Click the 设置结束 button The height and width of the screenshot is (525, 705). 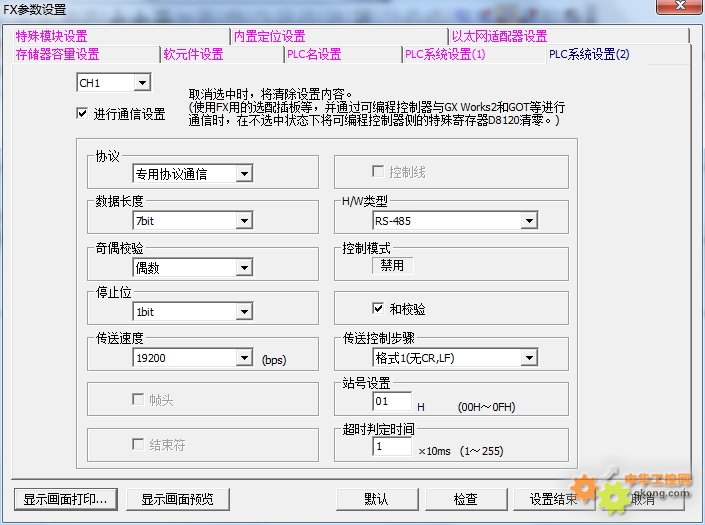coord(554,499)
